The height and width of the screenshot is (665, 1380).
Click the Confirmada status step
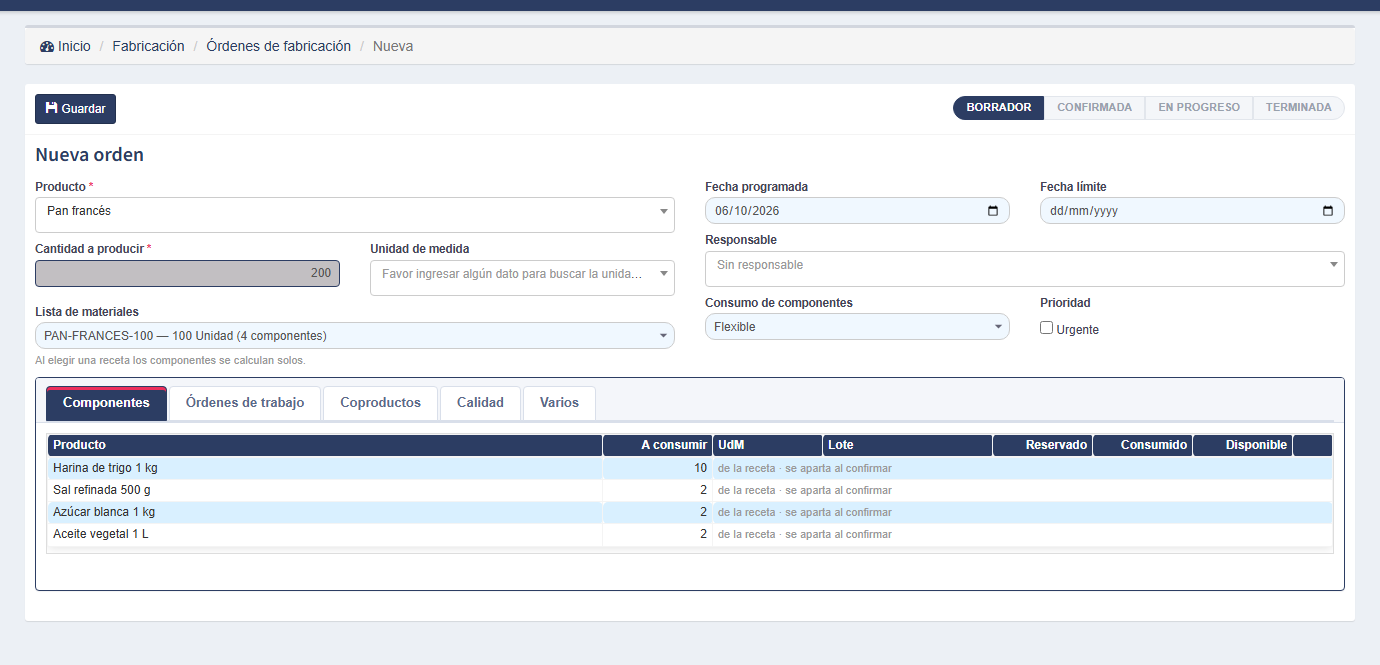click(x=1094, y=108)
